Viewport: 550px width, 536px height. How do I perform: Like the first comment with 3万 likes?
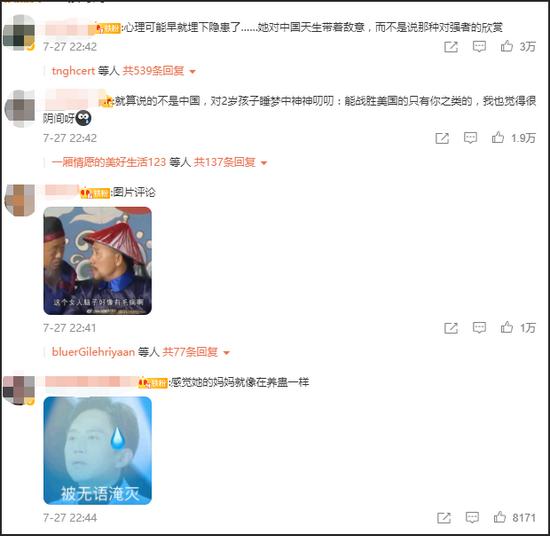[x=507, y=46]
